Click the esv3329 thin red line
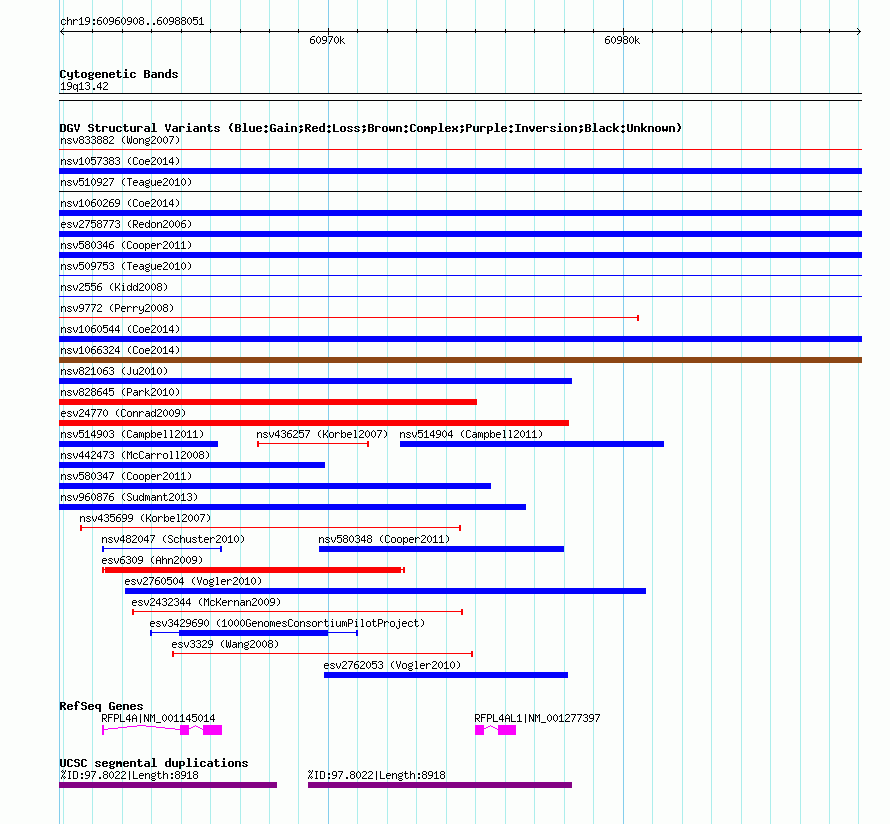890x824 pixels. tap(322, 654)
